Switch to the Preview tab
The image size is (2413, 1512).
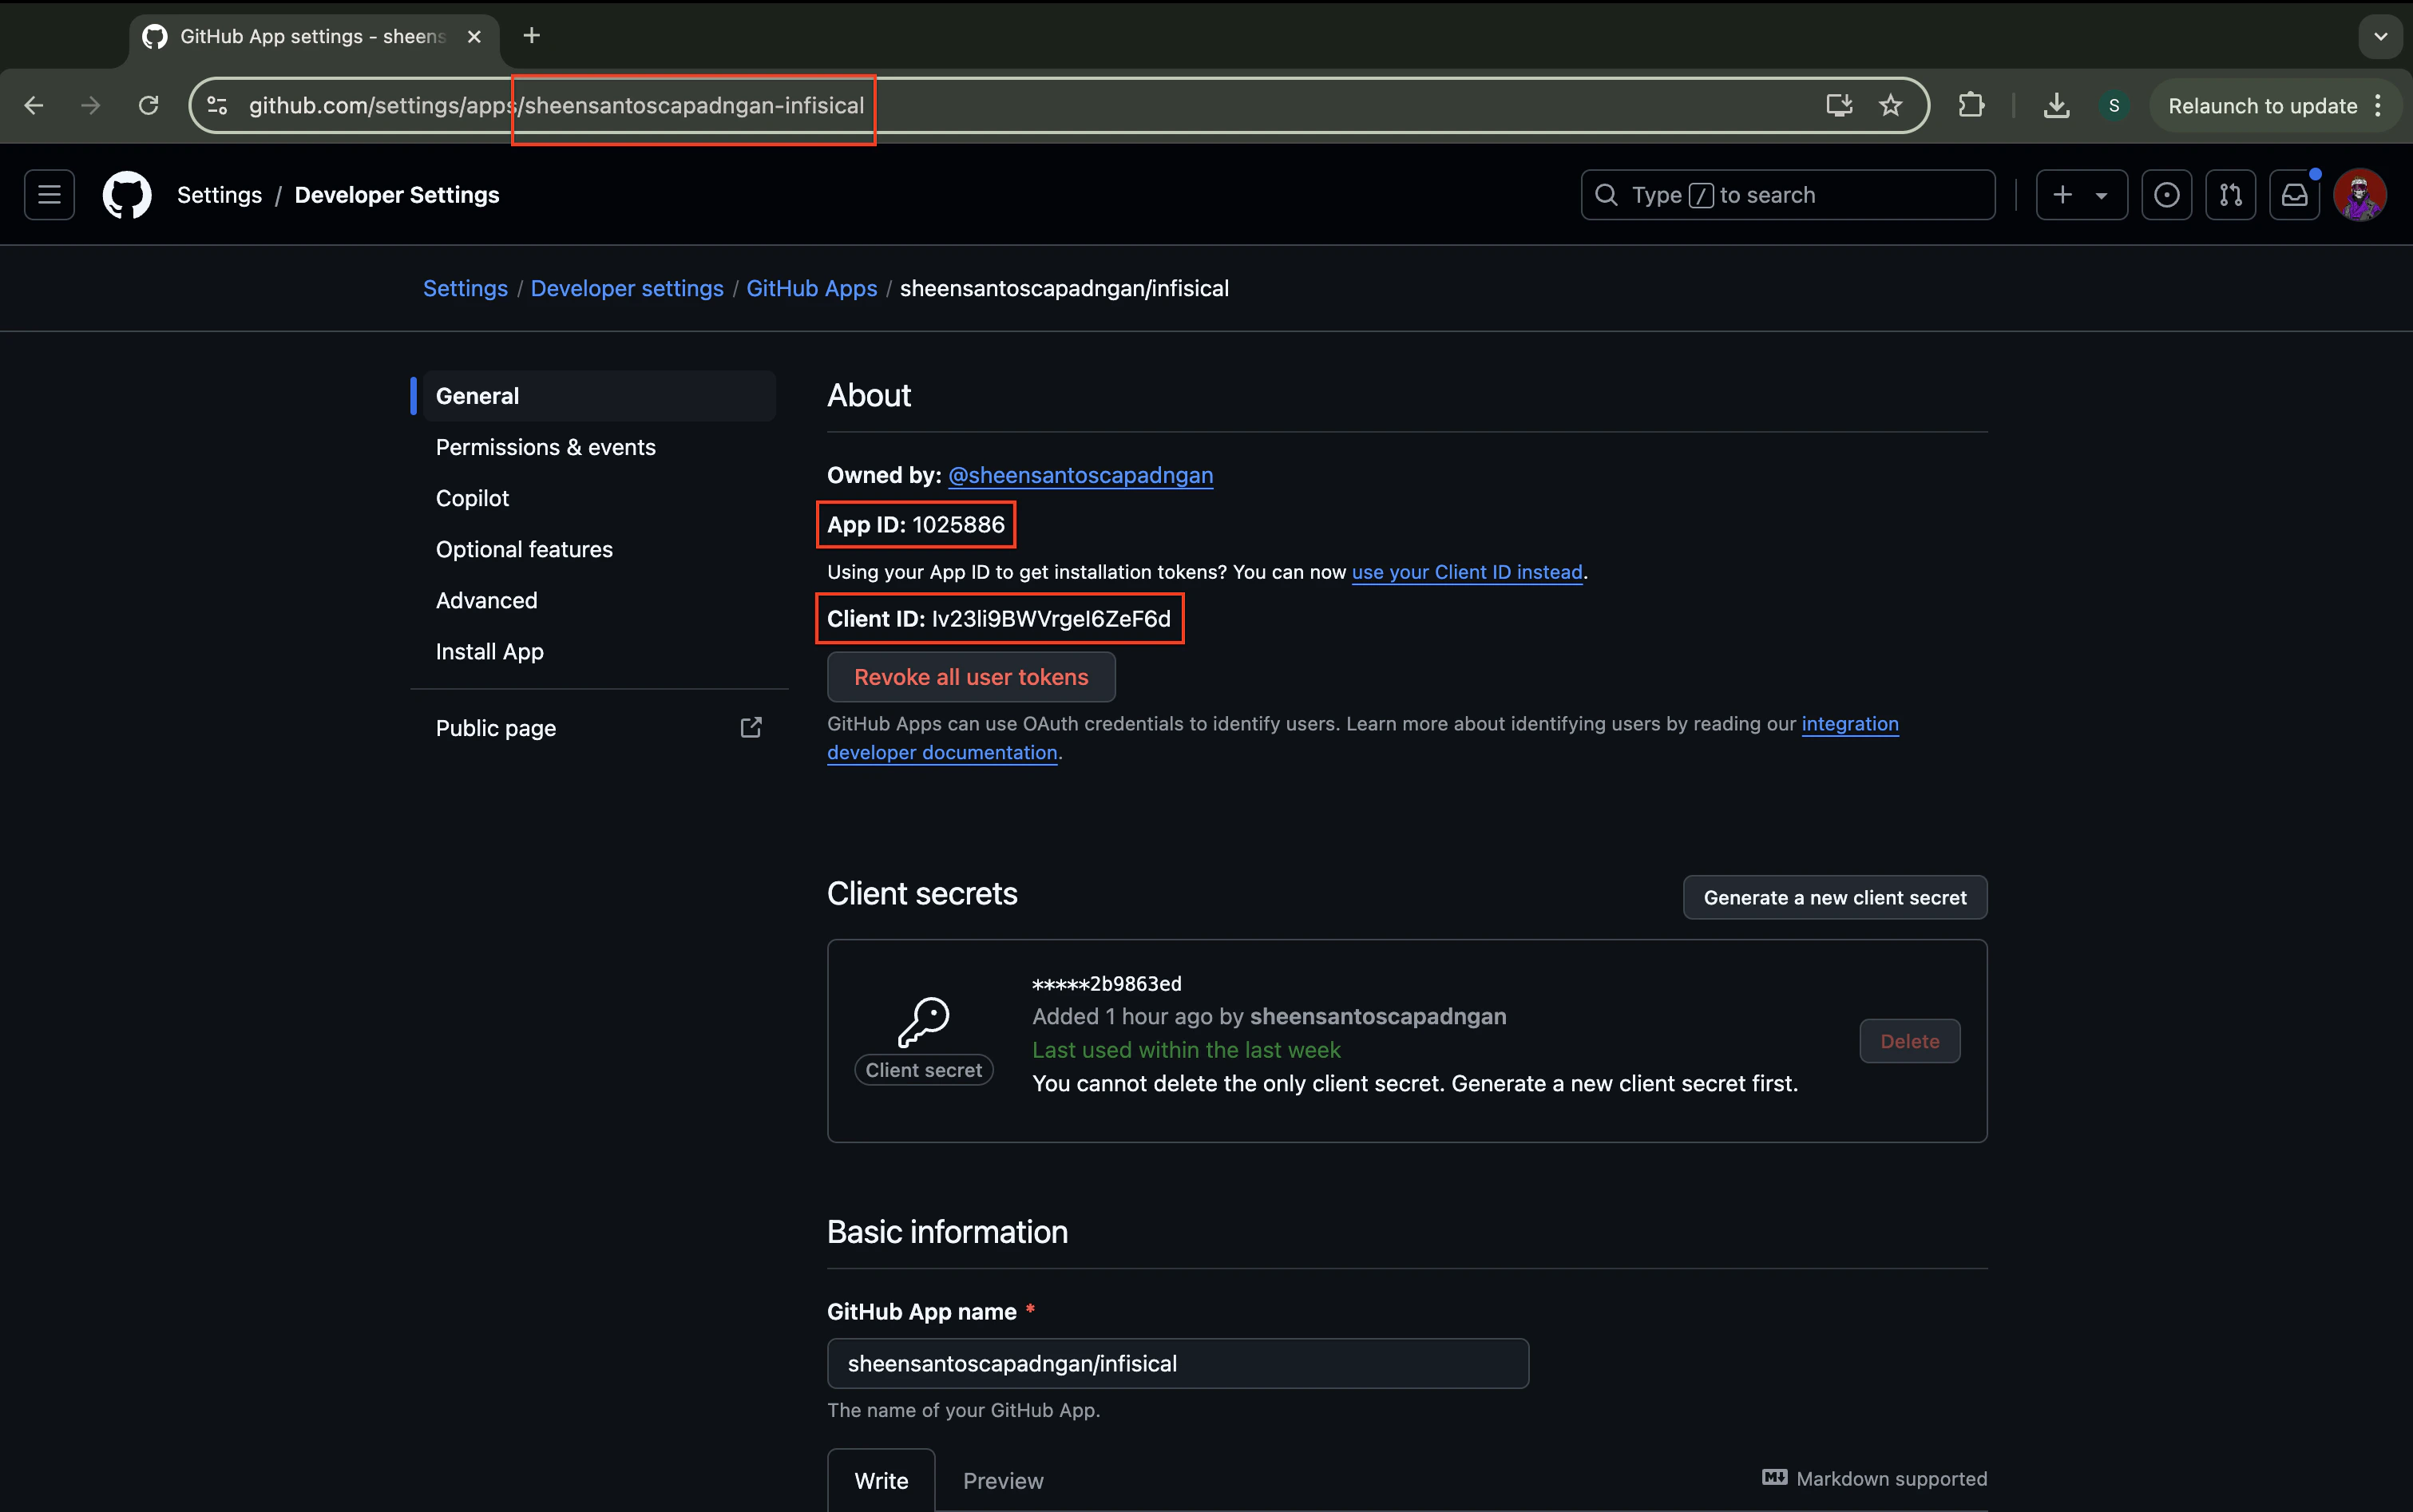click(1003, 1480)
